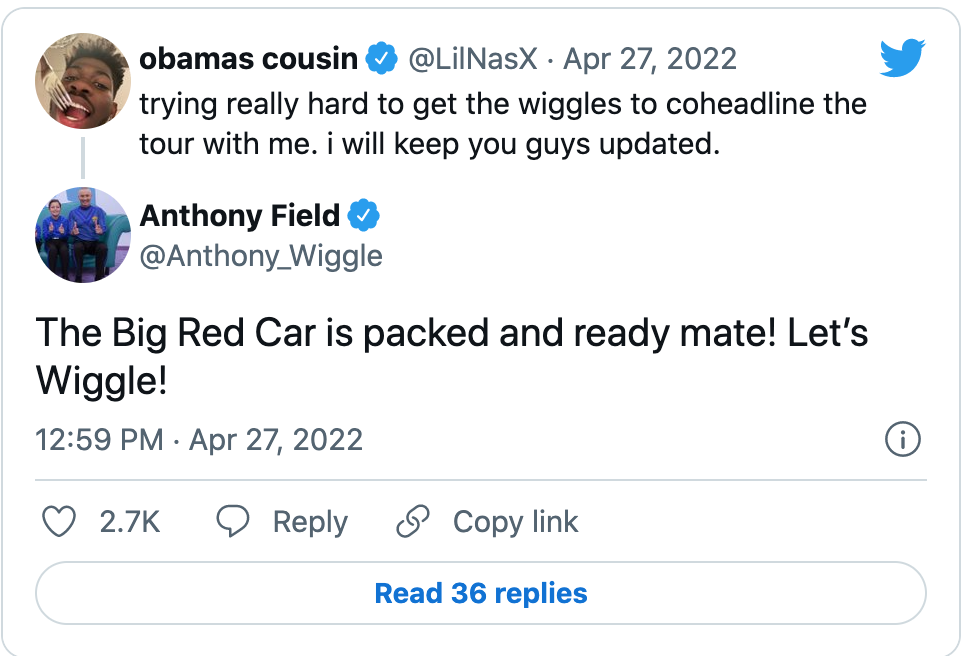Image resolution: width=978 pixels, height=656 pixels.
Task: Click verified badge next to obamas cousin
Action: point(381,59)
